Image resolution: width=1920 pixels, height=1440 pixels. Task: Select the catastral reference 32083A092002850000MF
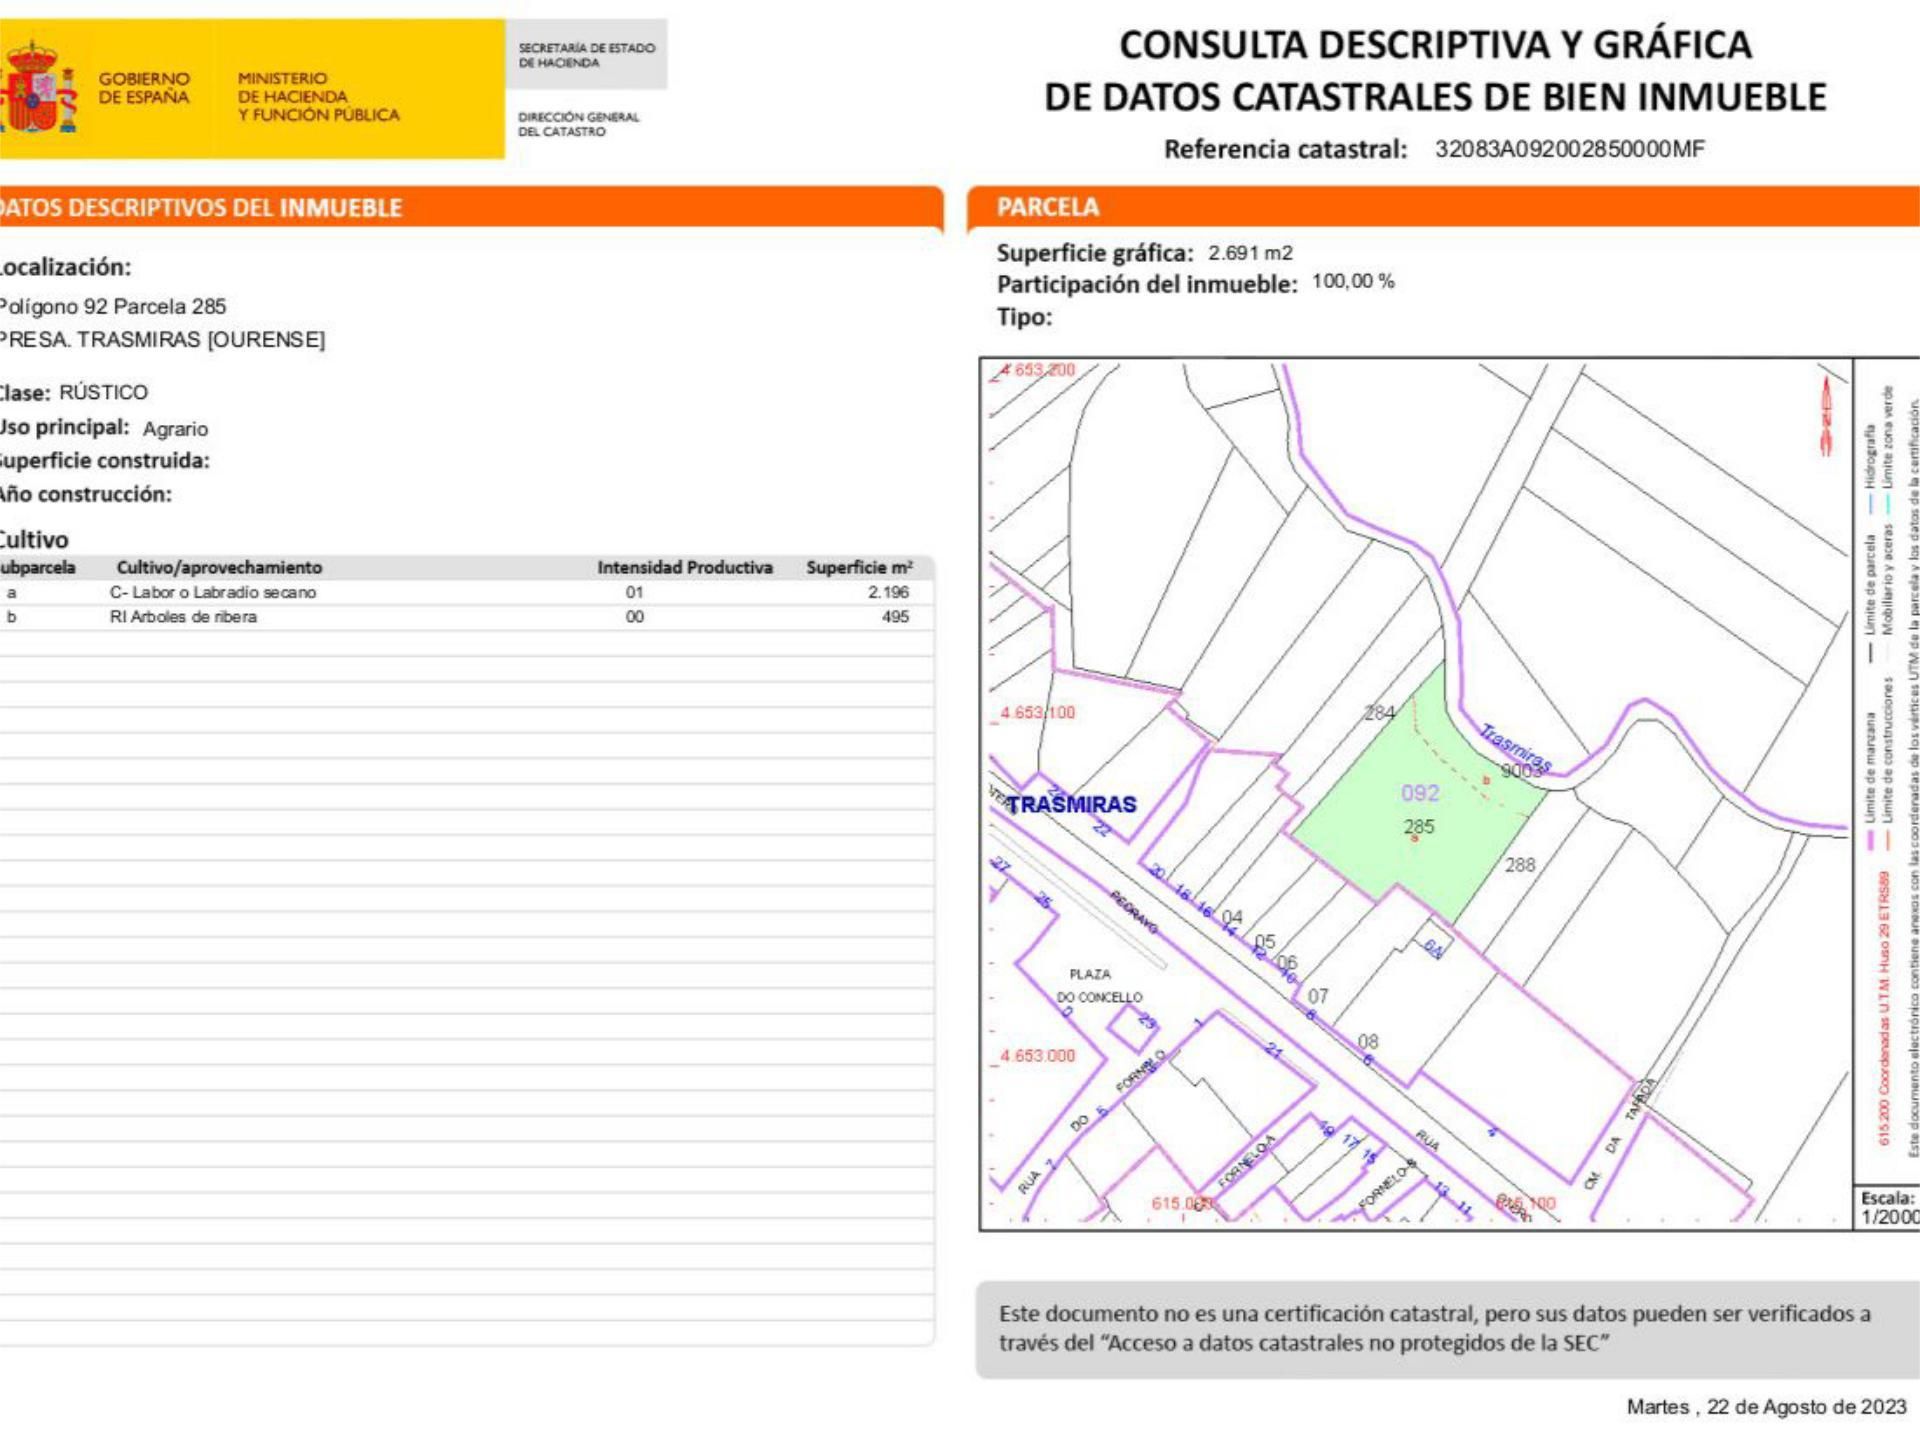pyautogui.click(x=1569, y=149)
